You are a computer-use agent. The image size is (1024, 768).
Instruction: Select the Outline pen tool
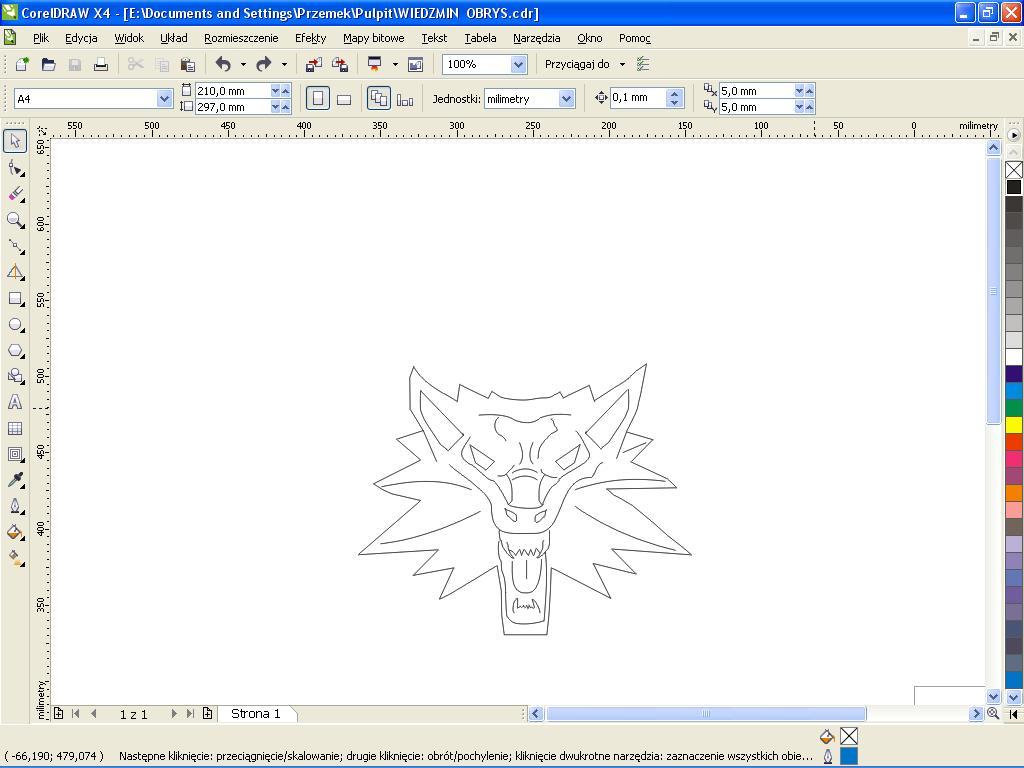coord(15,506)
